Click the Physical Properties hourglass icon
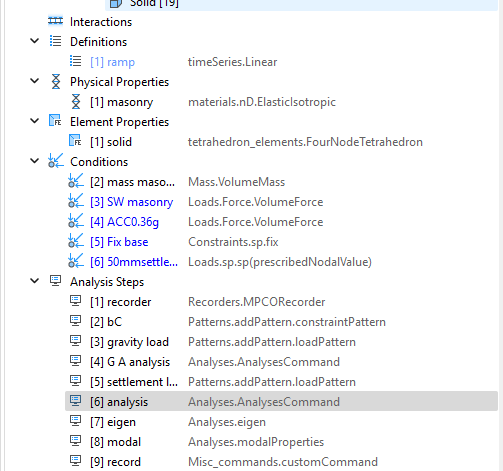Viewport: 503px width, 471px height. [56, 81]
